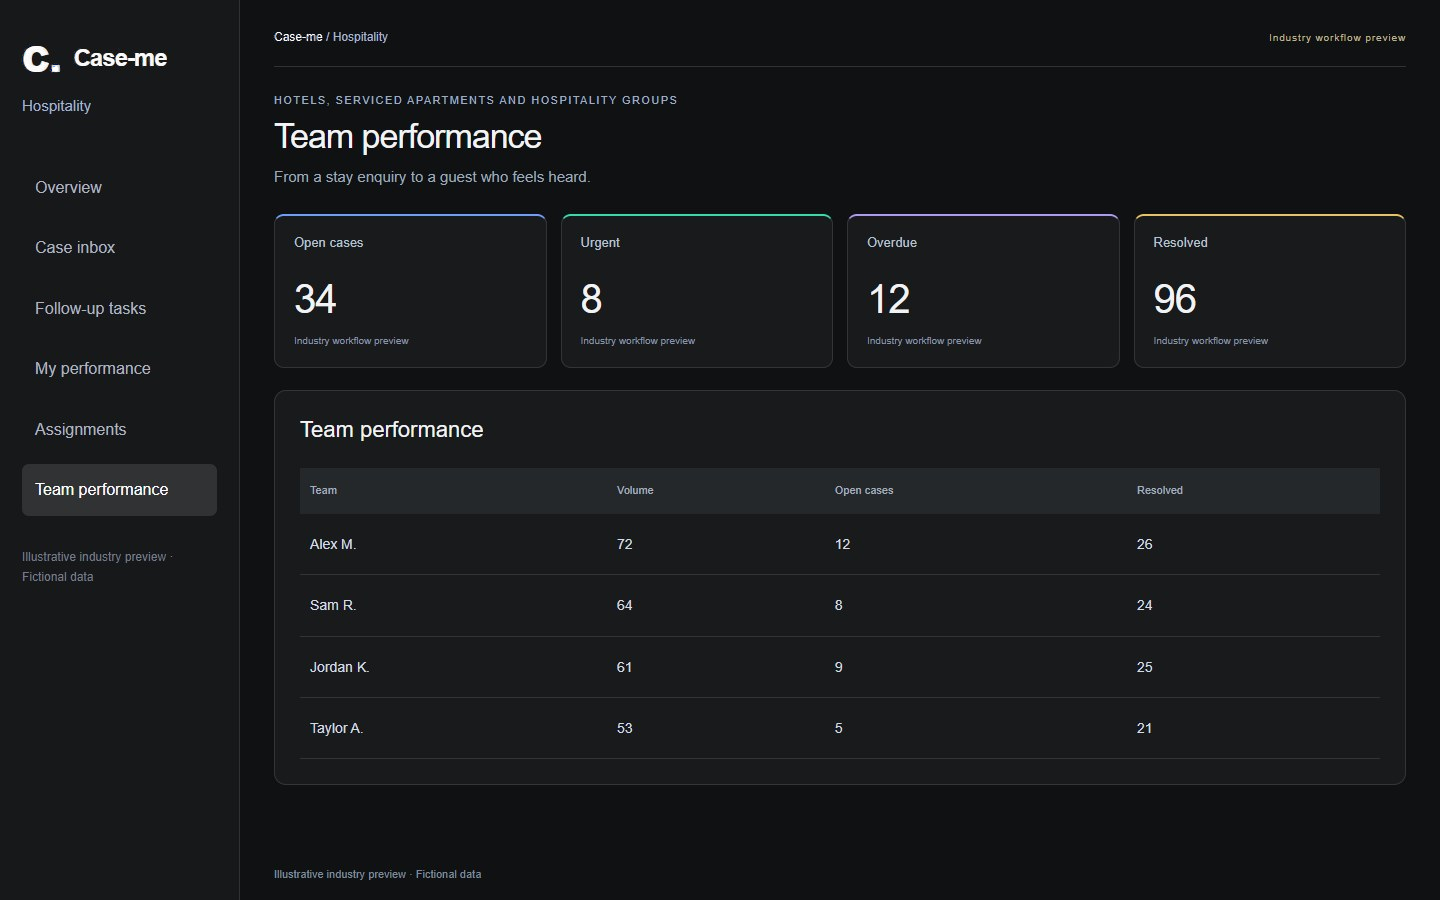Click the Volume column header
Viewport: 1440px width, 900px height.
635,490
